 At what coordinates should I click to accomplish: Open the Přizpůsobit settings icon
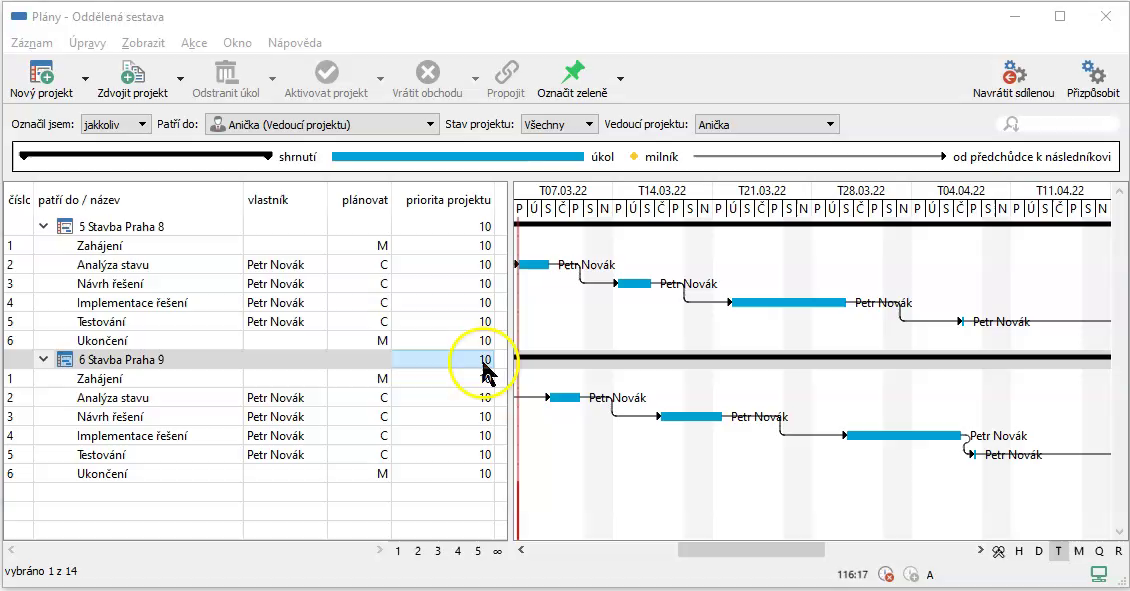point(1093,73)
